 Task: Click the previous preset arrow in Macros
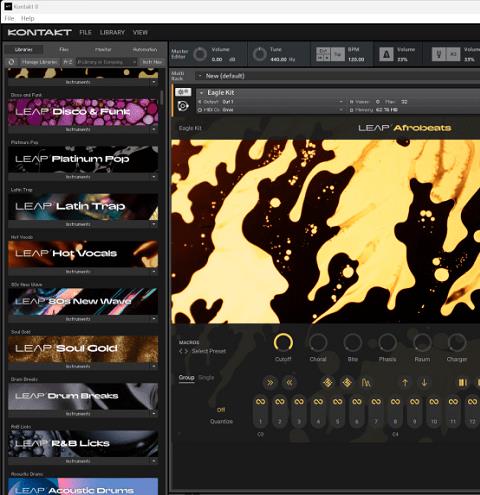[181, 351]
